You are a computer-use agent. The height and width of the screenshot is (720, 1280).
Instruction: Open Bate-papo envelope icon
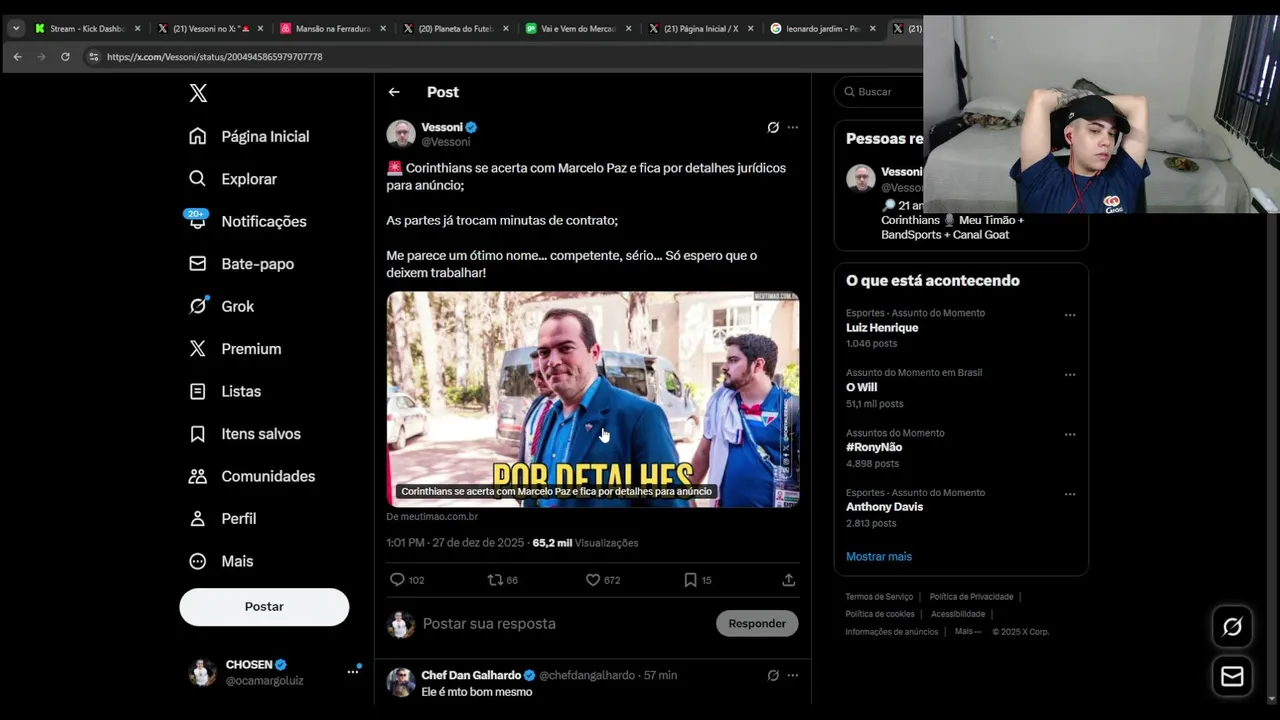pos(198,264)
